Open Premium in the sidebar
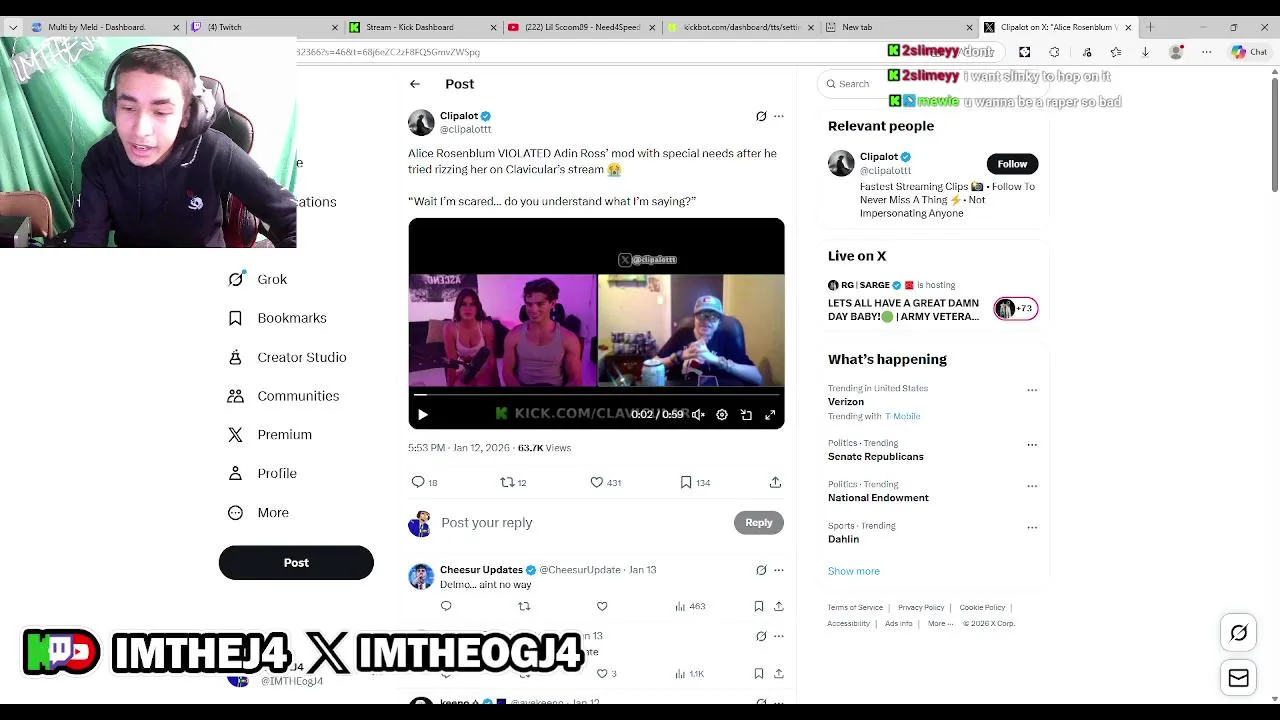The image size is (1280, 720). point(270,435)
